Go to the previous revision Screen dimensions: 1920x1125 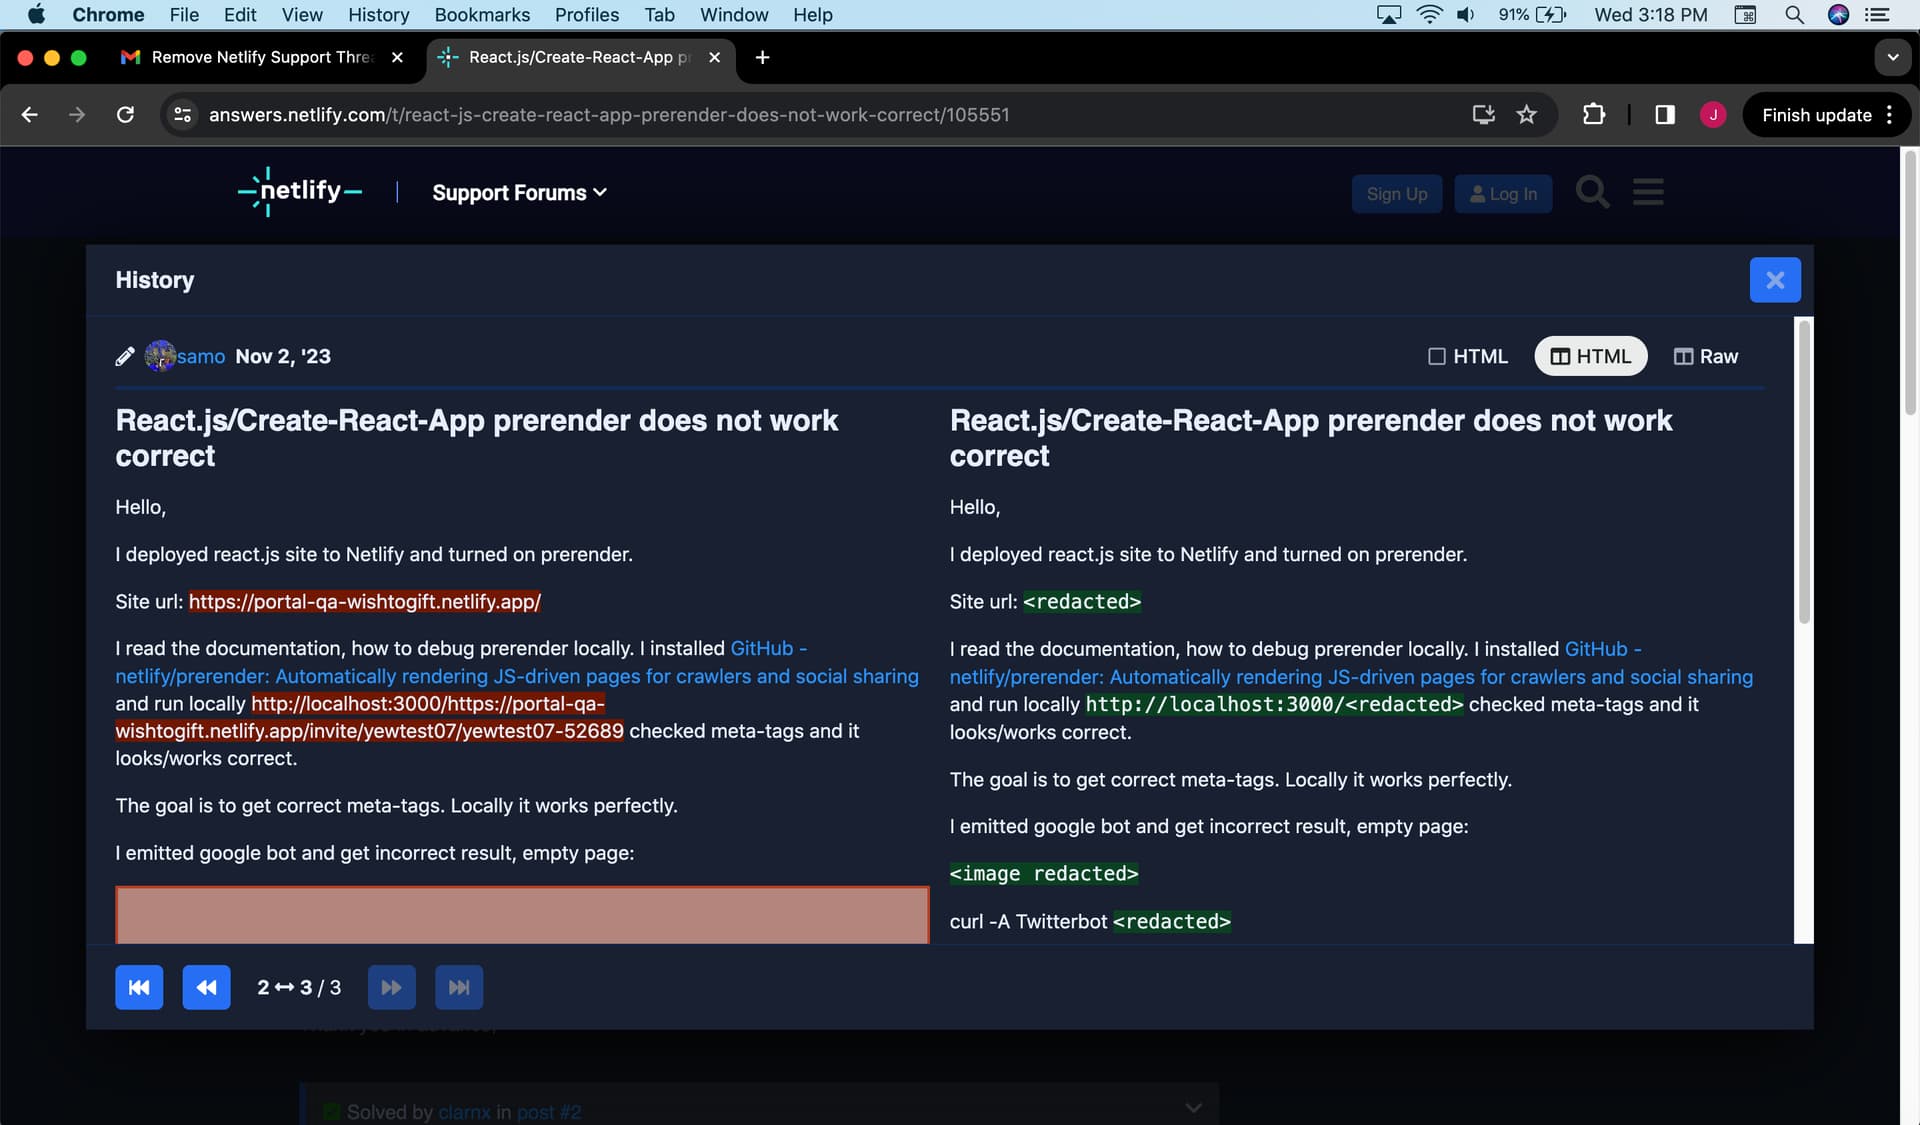point(206,987)
